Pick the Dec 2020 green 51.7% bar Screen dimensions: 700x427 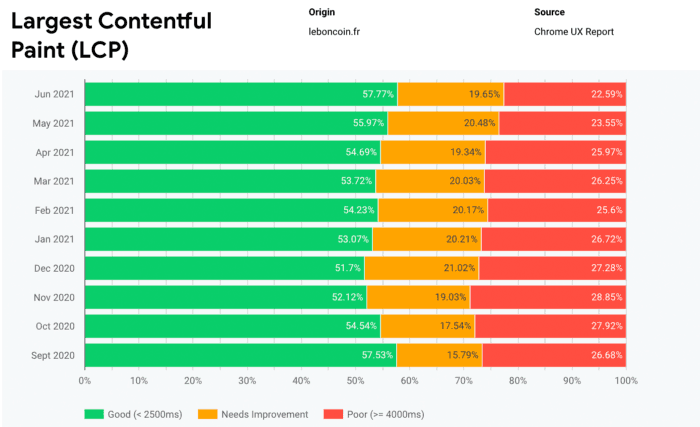224,268
